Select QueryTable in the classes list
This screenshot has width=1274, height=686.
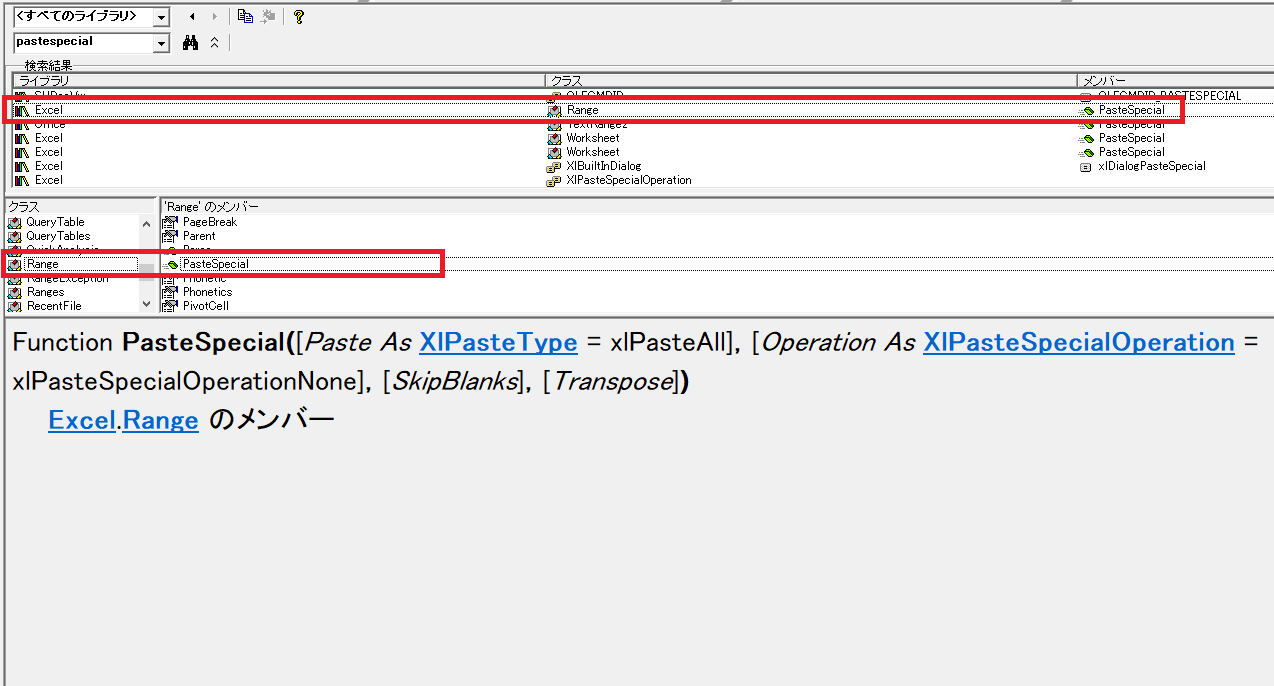55,222
